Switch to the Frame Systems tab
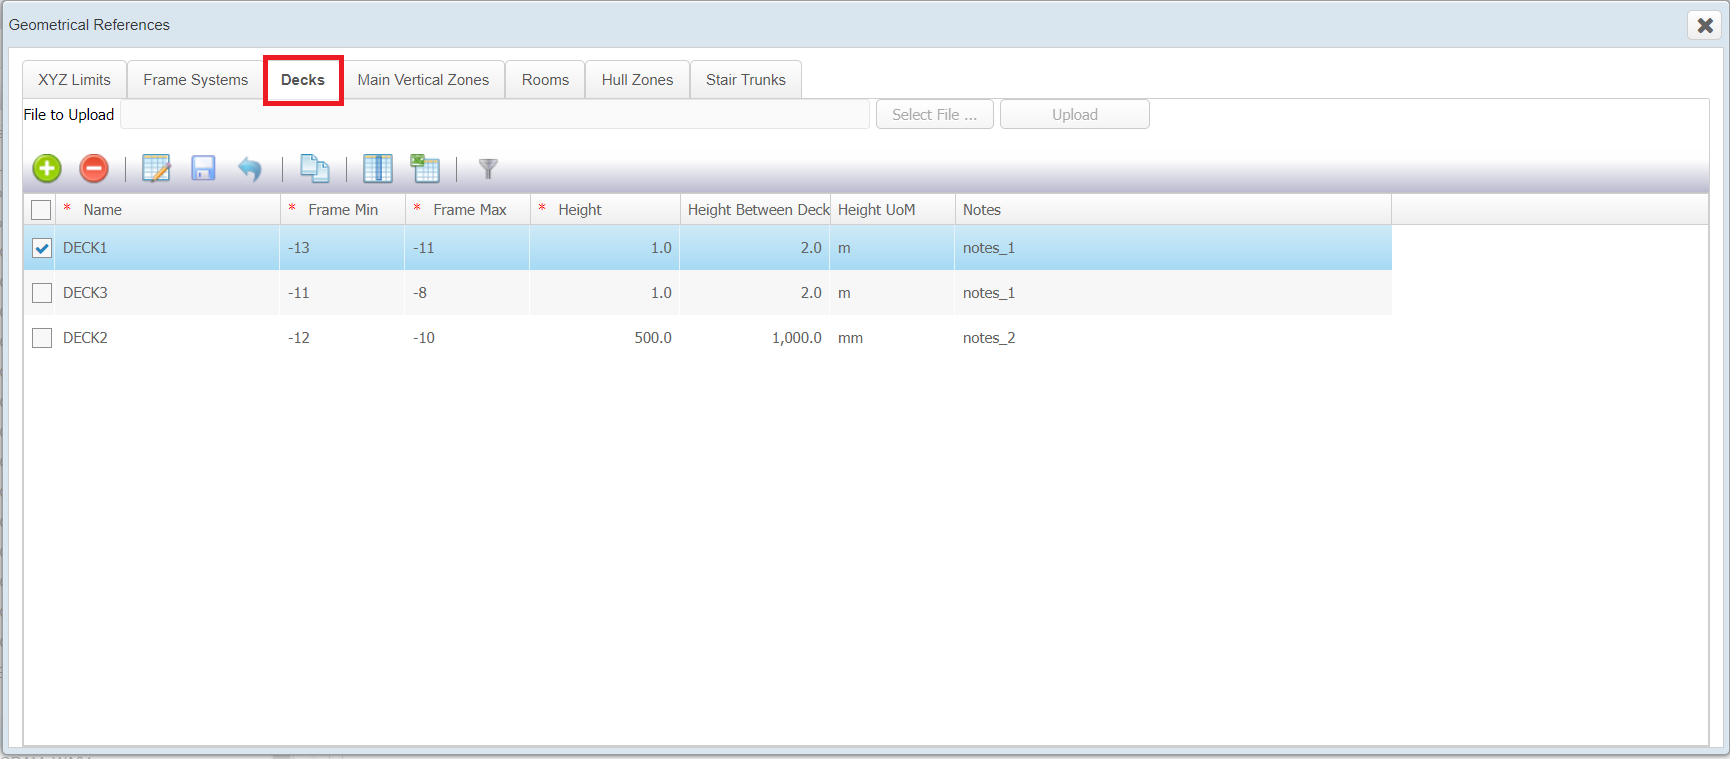Screen dimensions: 1730x759 (x=195, y=80)
